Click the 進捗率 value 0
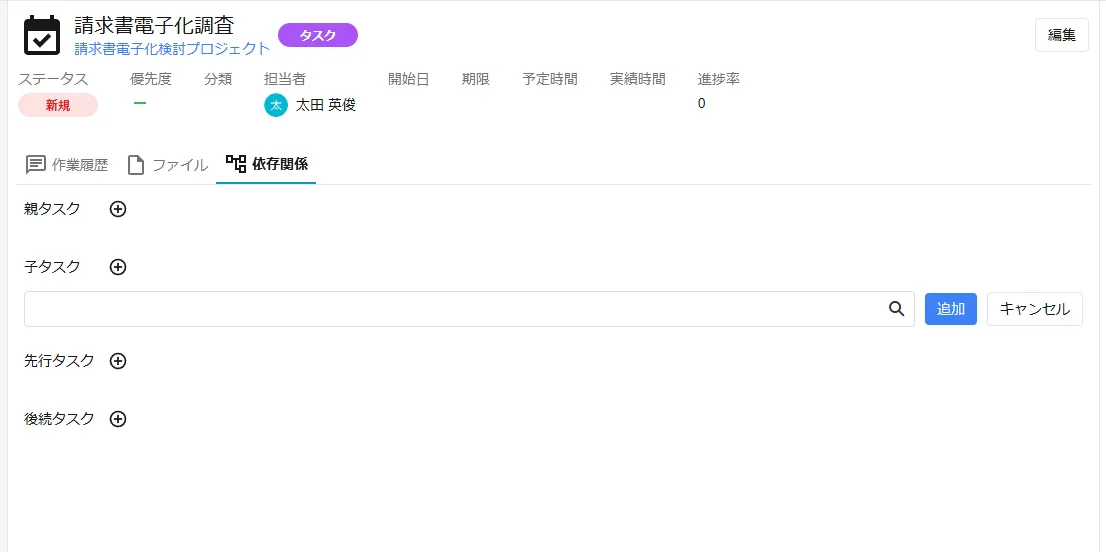Screen dimensions: 1106x552 click(x=701, y=104)
